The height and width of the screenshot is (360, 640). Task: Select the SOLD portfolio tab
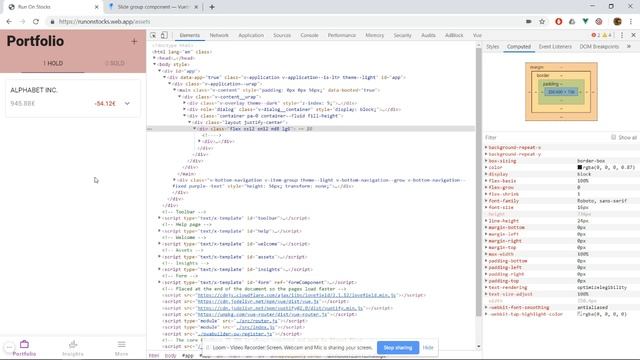click(115, 63)
